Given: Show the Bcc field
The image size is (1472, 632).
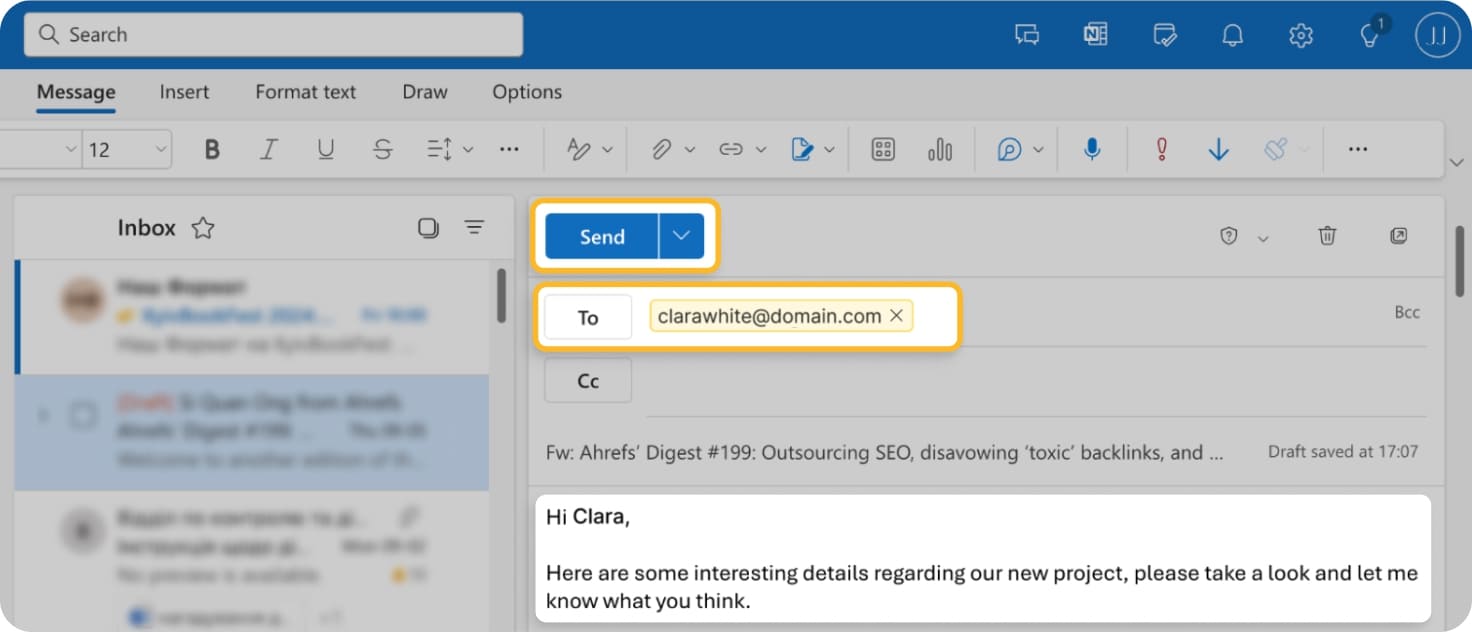Looking at the screenshot, I should [x=1407, y=311].
